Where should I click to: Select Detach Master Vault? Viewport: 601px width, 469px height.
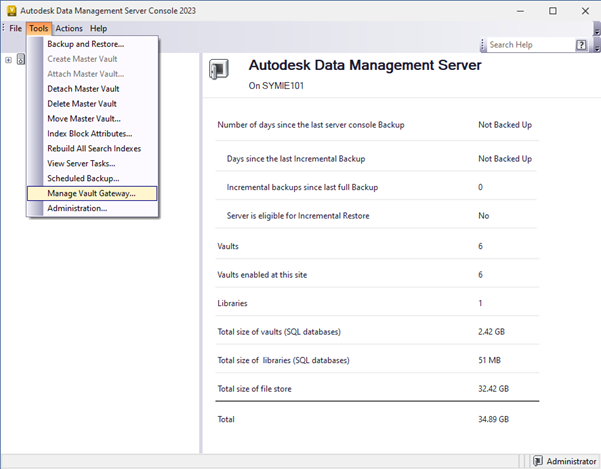pyautogui.click(x=92, y=89)
